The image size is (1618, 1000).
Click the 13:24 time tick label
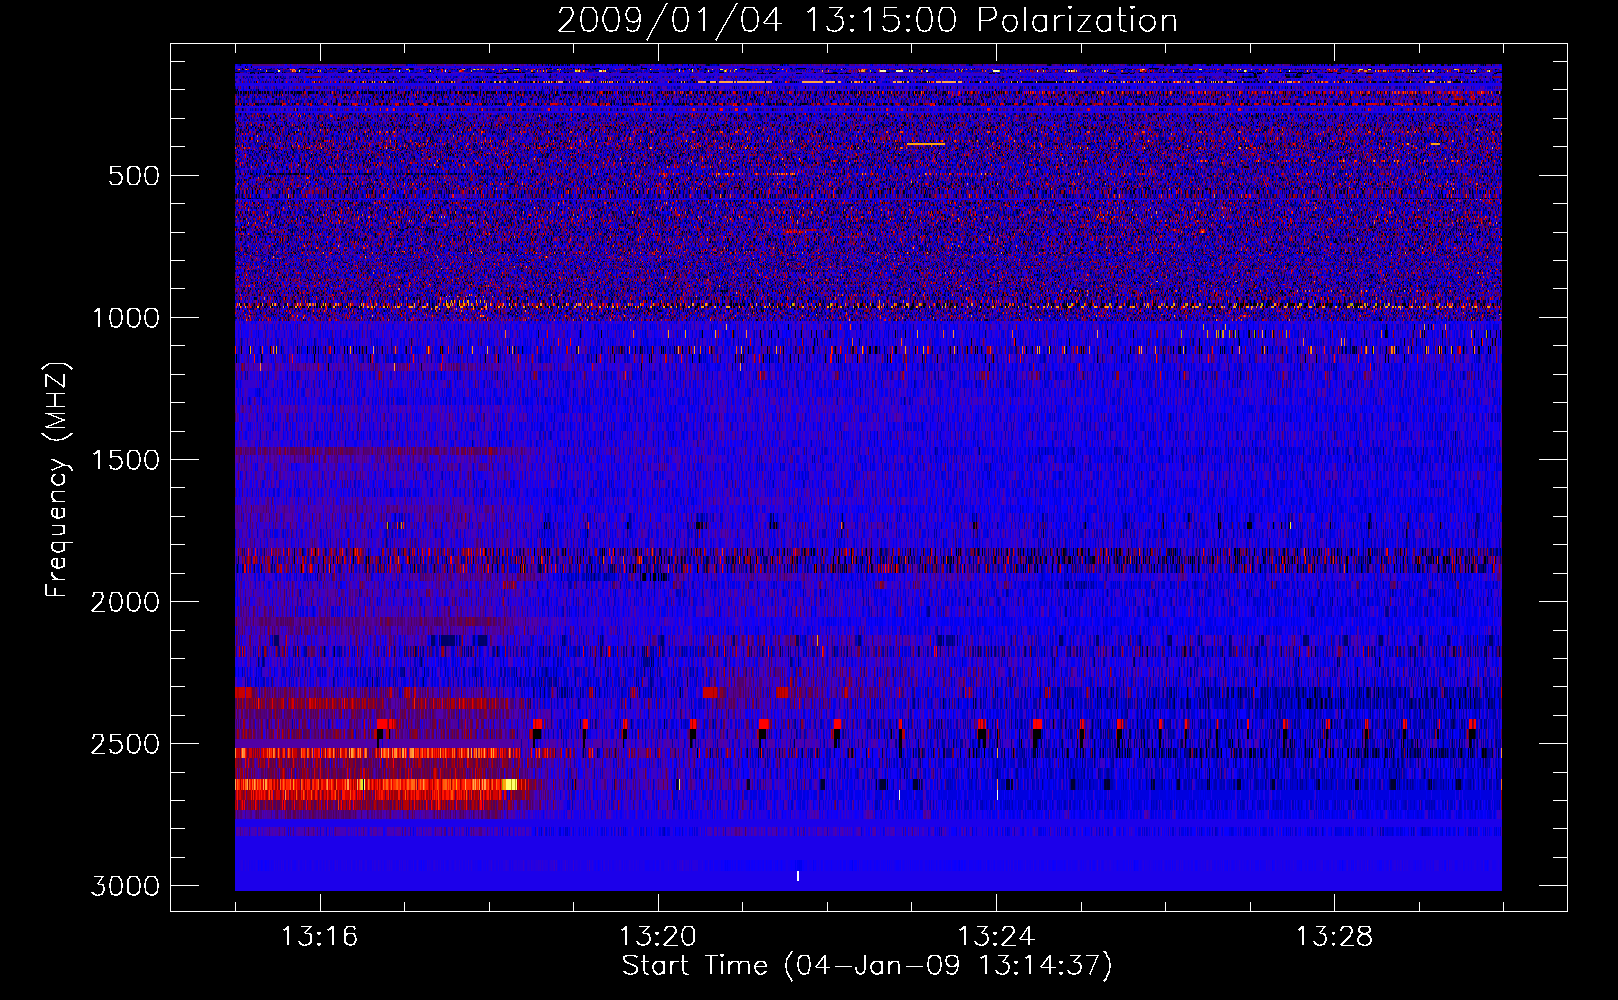996,937
